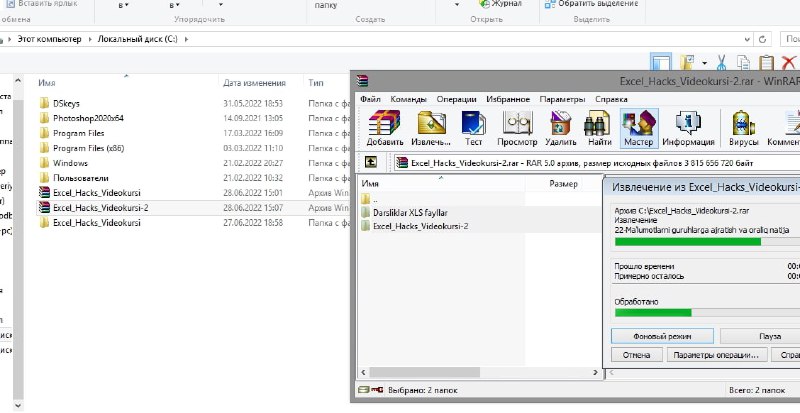Viewport: 800px width, 413px height.
Task: Click Обратить выделение in the ribbon
Action: point(591,4)
